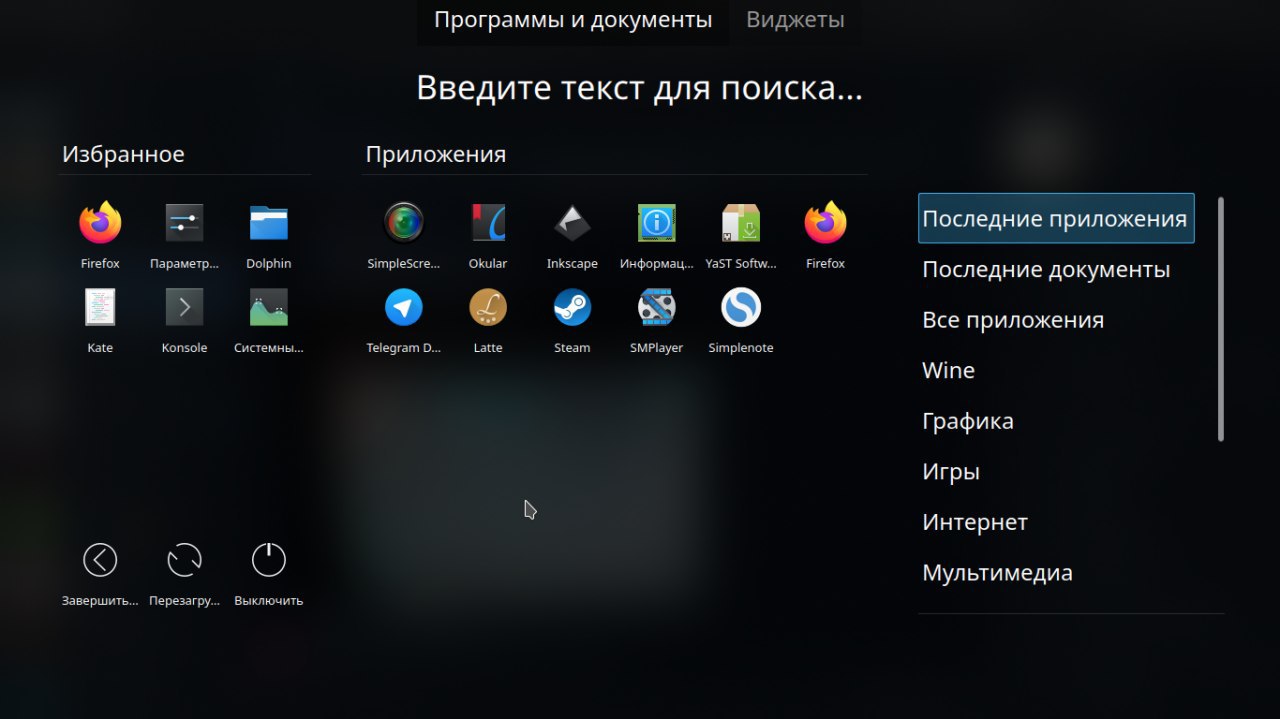The width and height of the screenshot is (1280, 719).
Task: Open SMPlayer media player
Action: [x=656, y=307]
